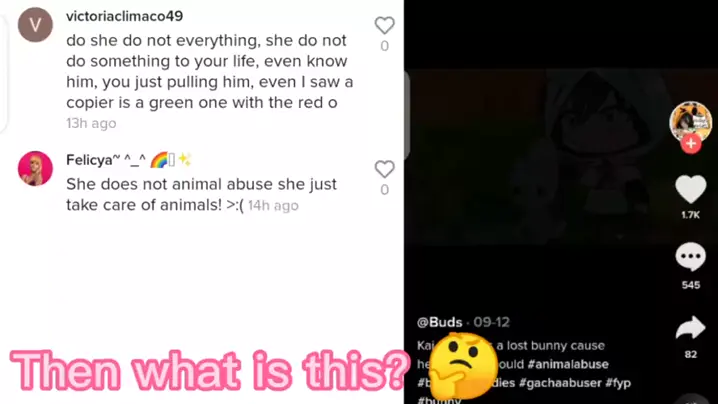Open victoriaclimaco49's brown V avatar

(x=35, y=25)
